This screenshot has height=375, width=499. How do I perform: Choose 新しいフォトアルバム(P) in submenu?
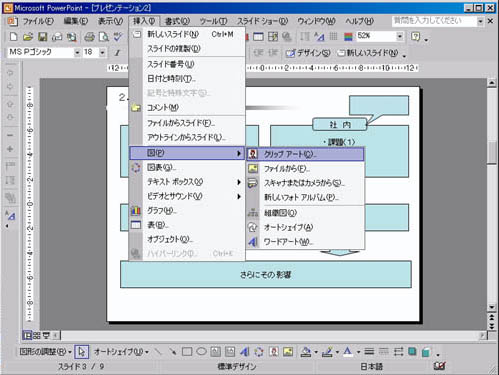pos(305,197)
